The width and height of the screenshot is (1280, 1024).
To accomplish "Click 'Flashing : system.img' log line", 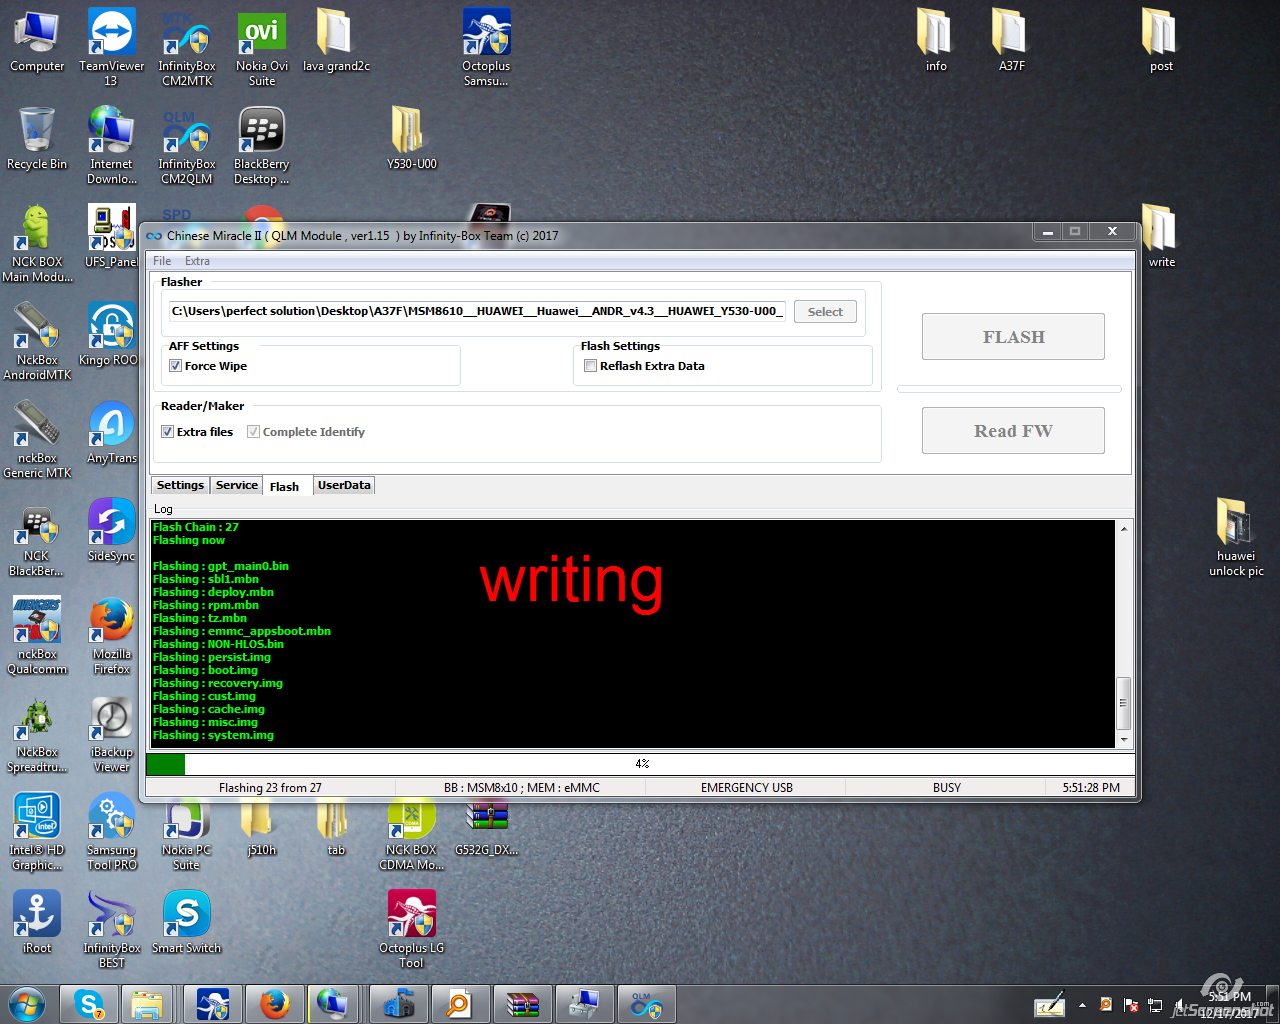I will tap(213, 735).
